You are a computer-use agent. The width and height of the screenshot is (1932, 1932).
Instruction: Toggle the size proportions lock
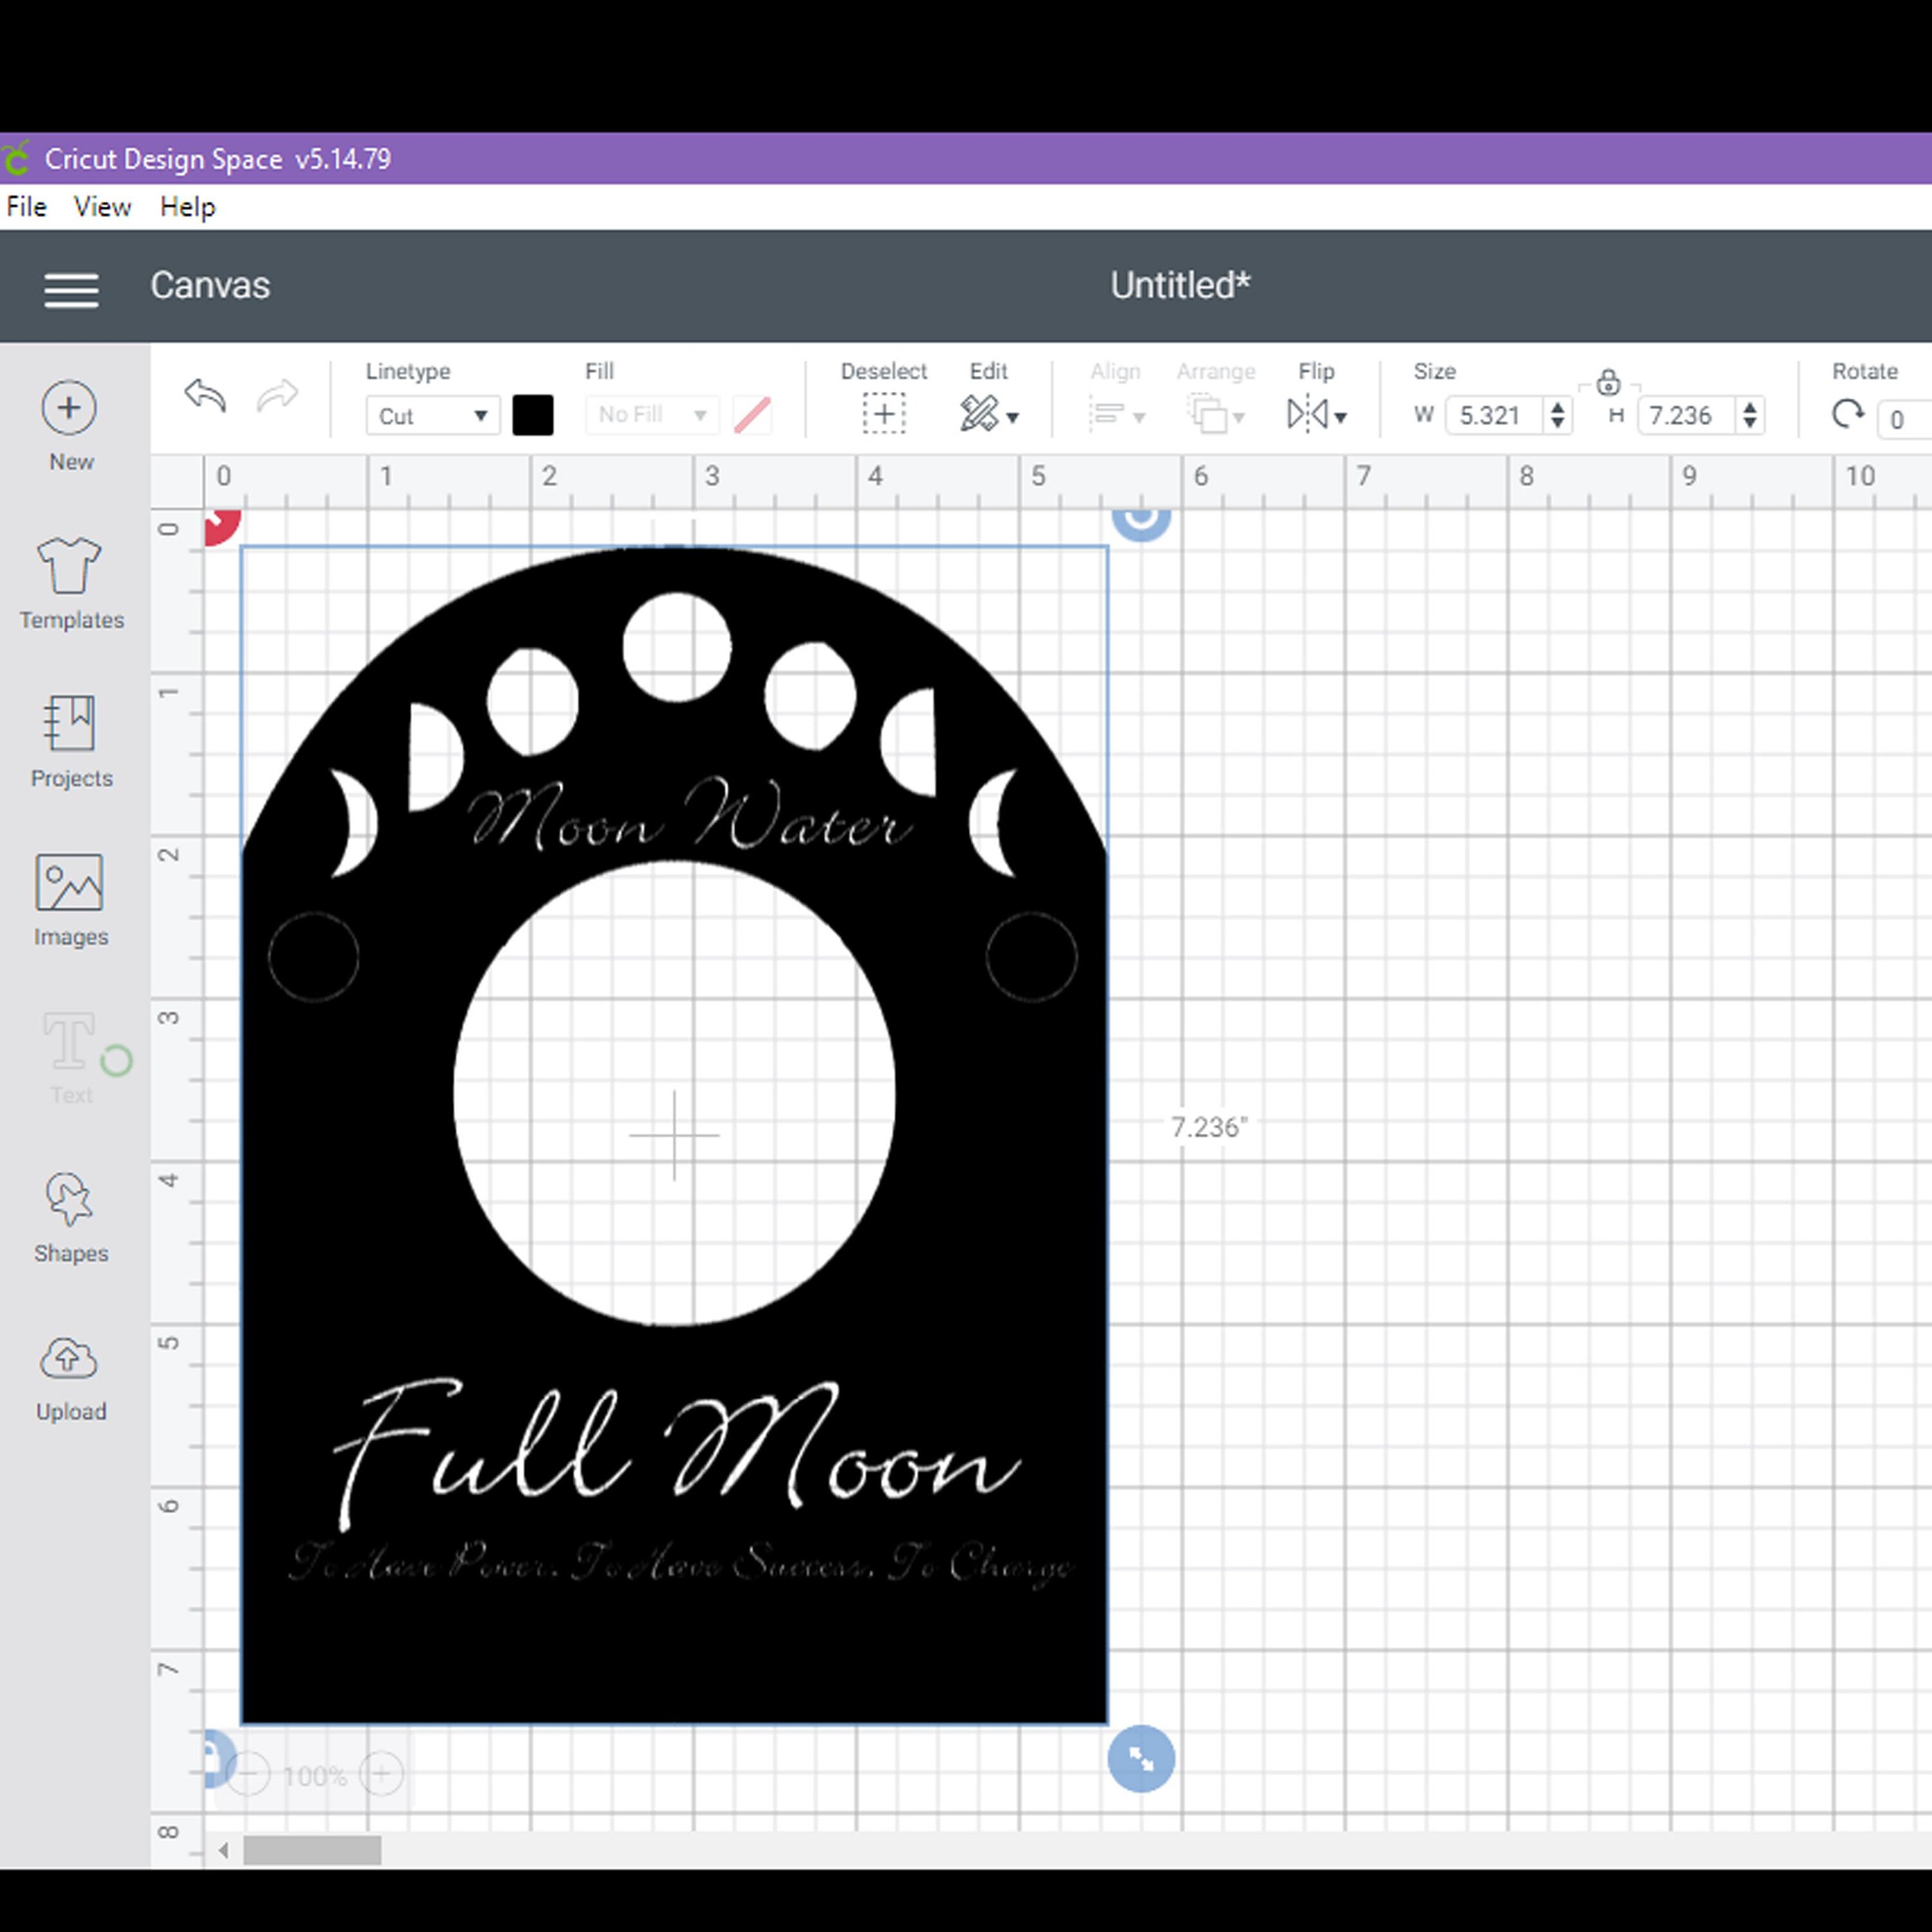click(1608, 383)
